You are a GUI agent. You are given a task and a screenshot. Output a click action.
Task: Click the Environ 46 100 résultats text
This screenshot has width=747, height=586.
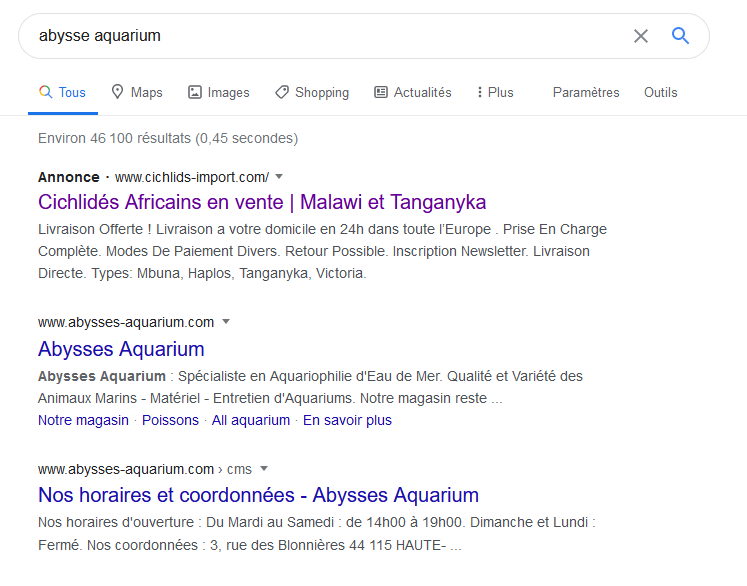pos(168,138)
